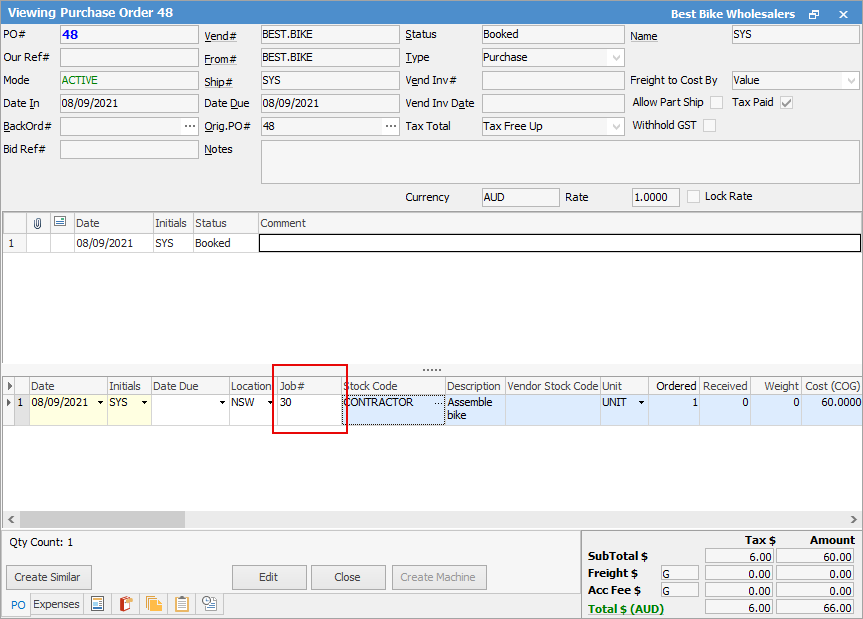Screen dimensions: 863x619
Task: Open the red folder documents tab icon
Action: [126, 604]
